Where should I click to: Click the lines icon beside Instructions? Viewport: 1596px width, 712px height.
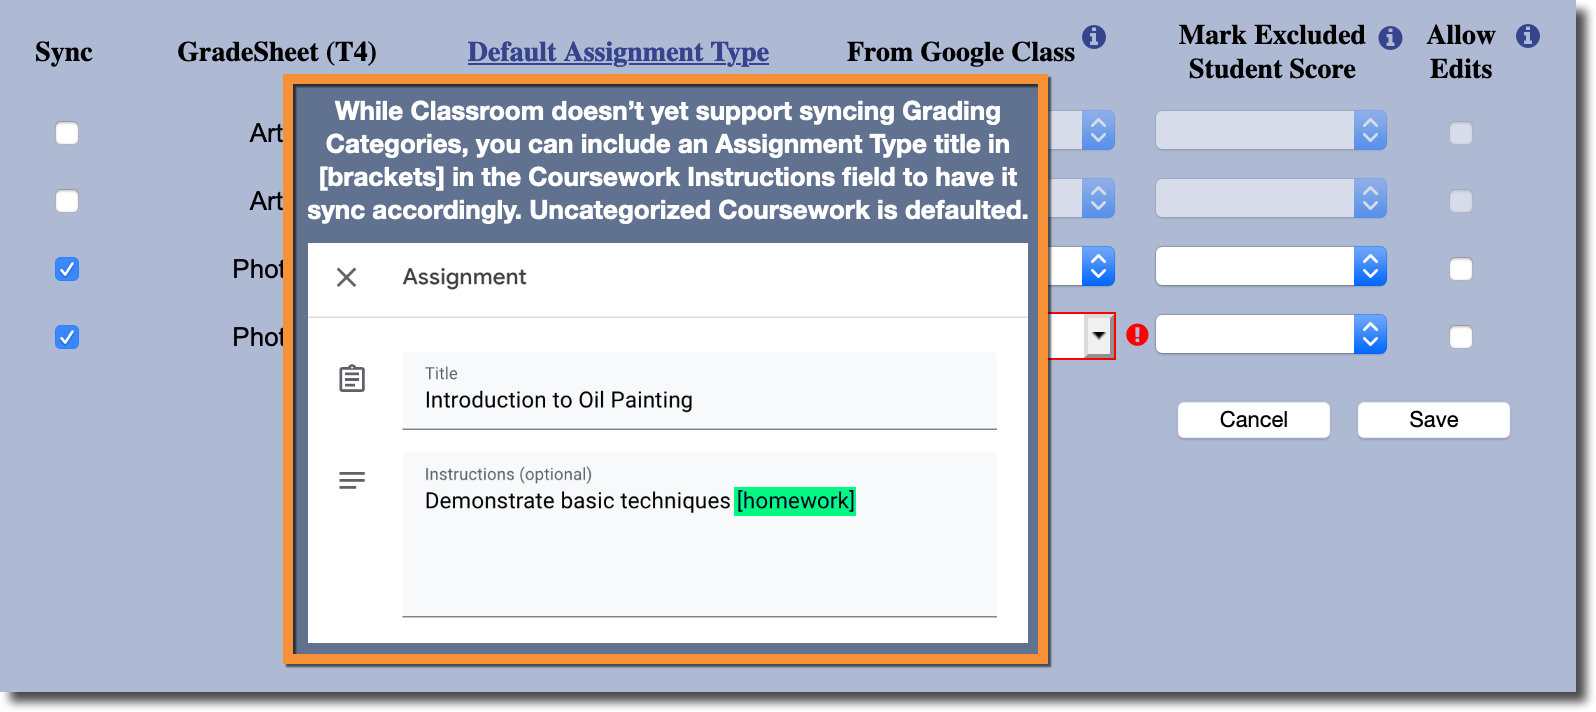(352, 481)
